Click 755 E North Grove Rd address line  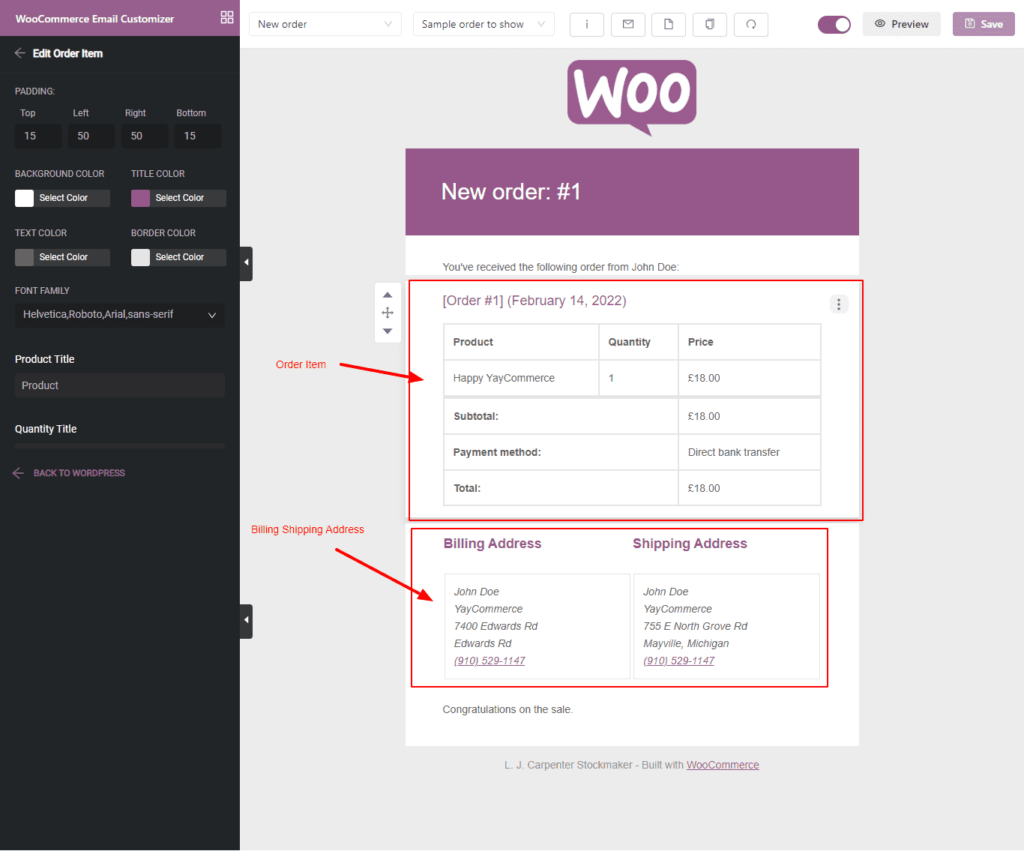pos(695,626)
